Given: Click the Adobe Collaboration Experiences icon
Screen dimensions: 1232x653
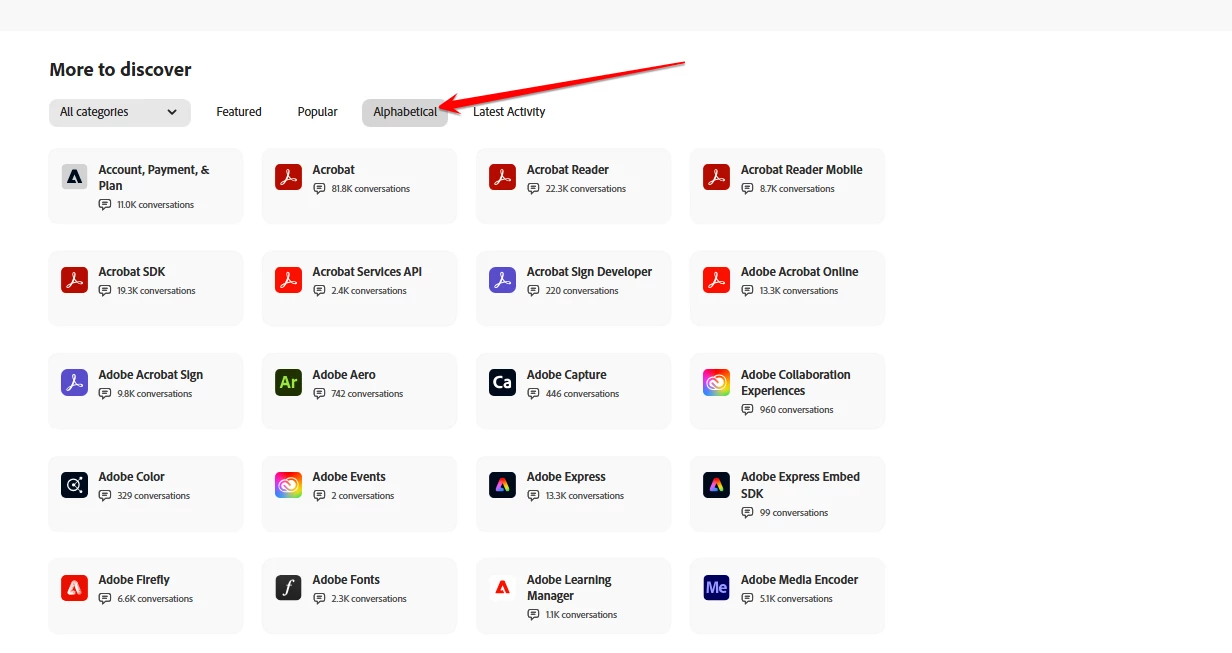Looking at the screenshot, I should 716,382.
